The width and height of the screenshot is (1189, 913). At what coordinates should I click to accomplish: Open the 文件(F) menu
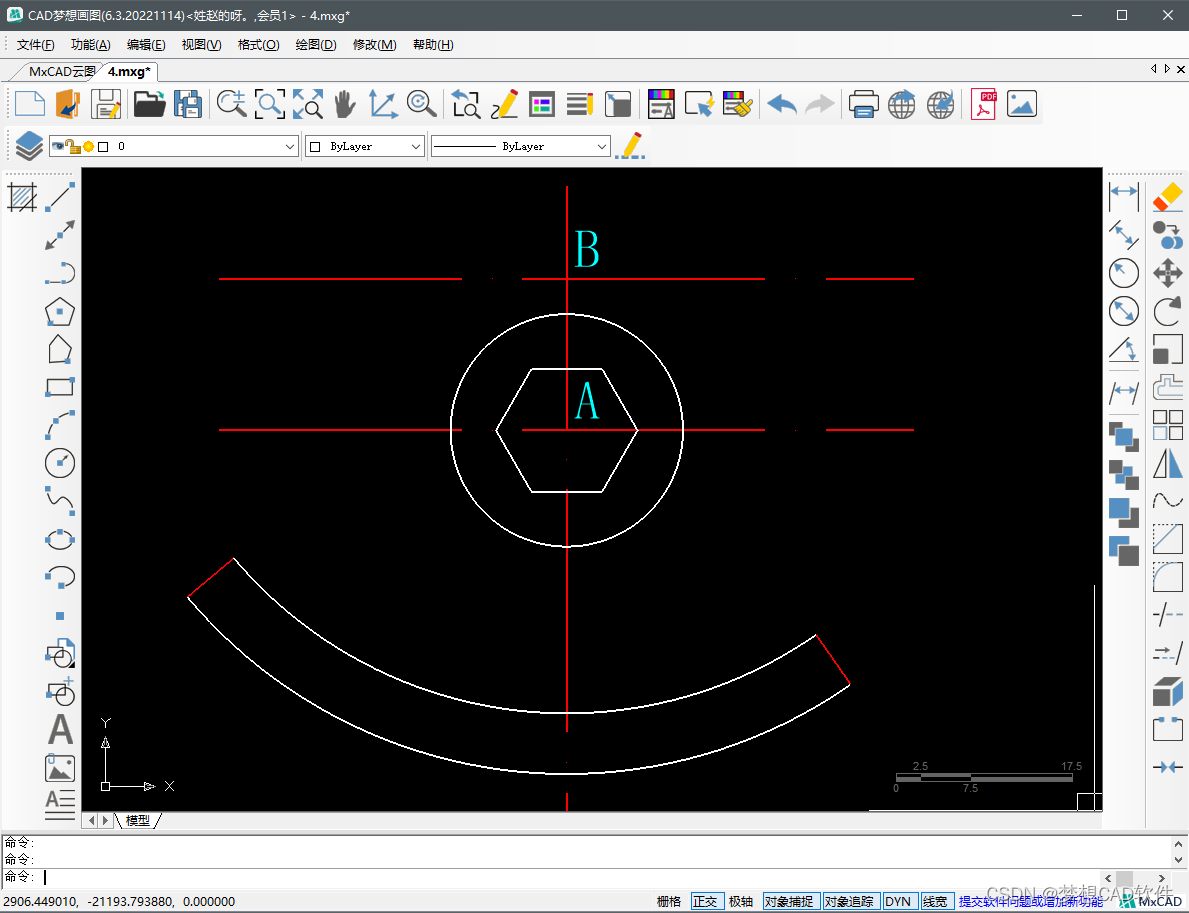(35, 45)
